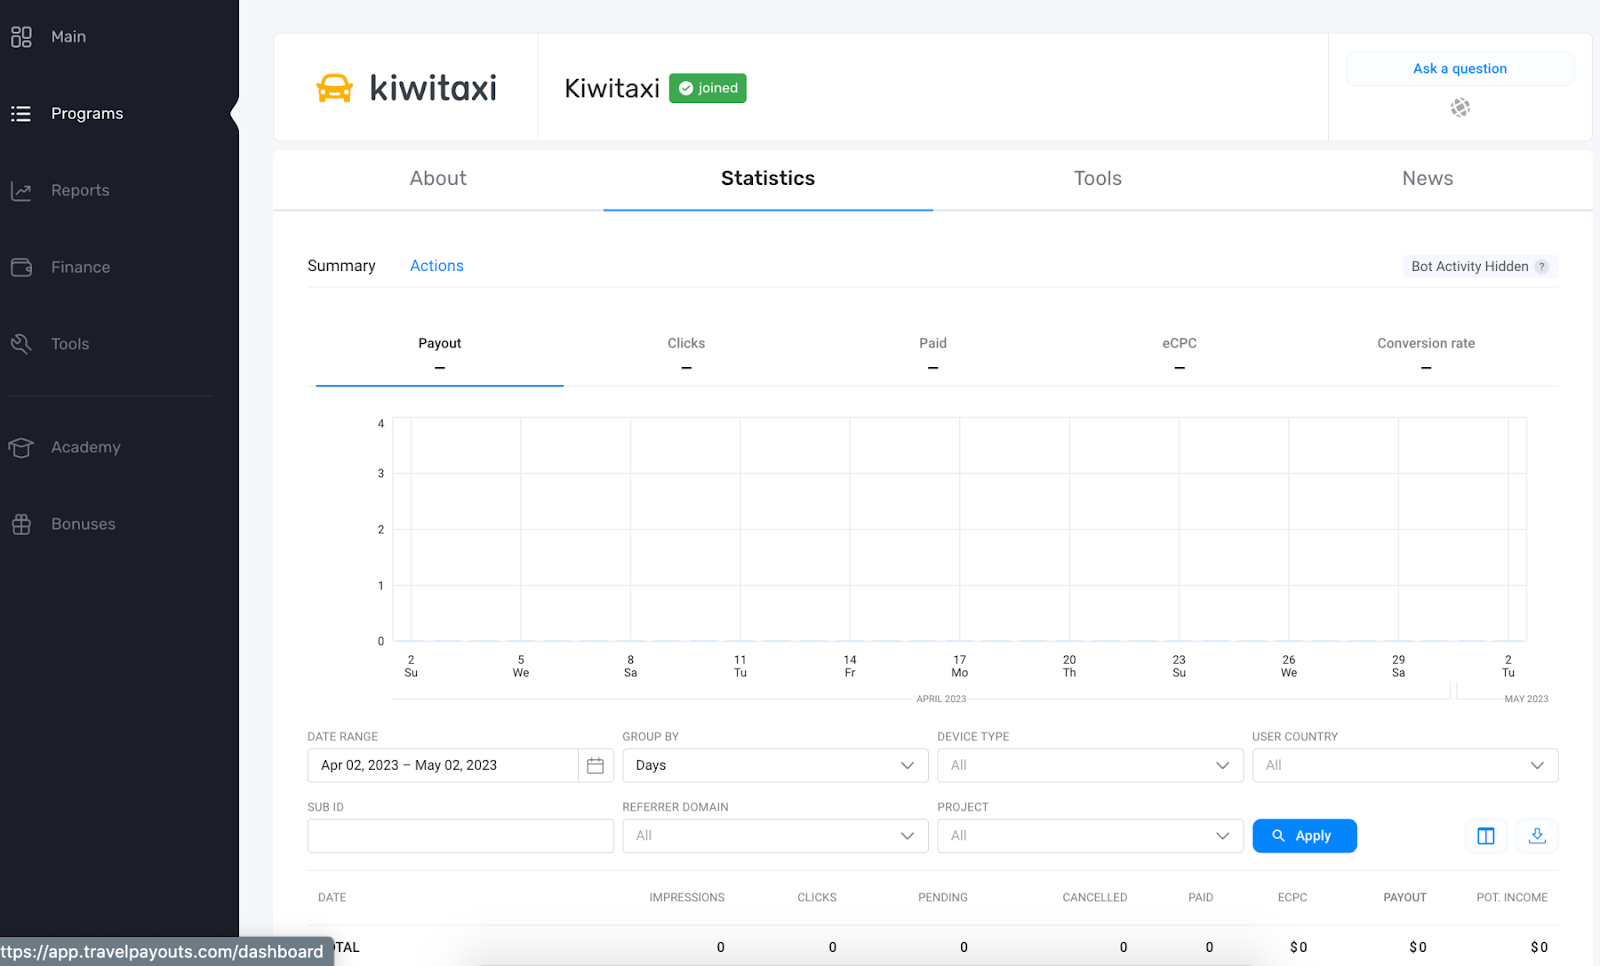1600x966 pixels.
Task: Click the Tools icon in sidebar
Action: (21, 344)
